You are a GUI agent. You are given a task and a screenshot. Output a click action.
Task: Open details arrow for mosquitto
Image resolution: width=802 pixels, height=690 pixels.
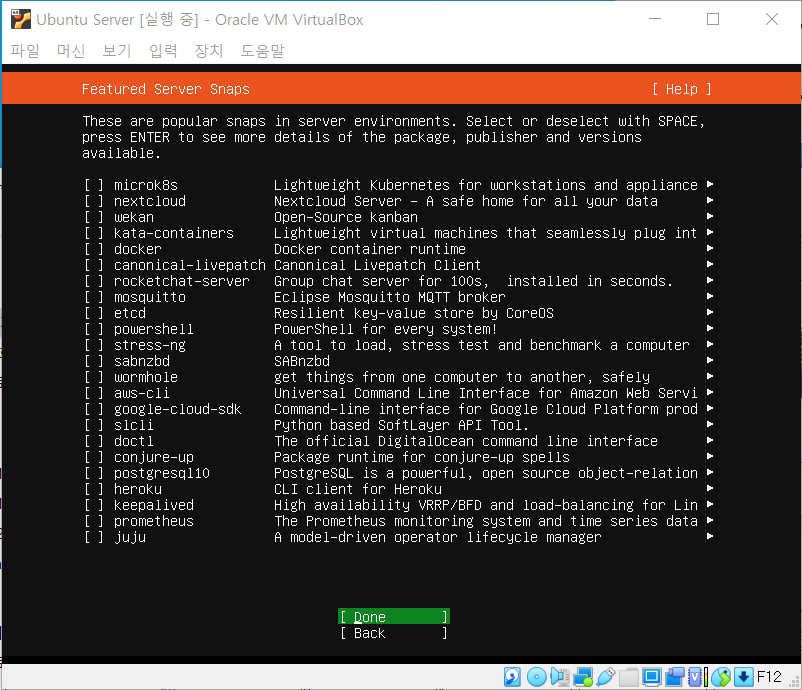point(710,296)
